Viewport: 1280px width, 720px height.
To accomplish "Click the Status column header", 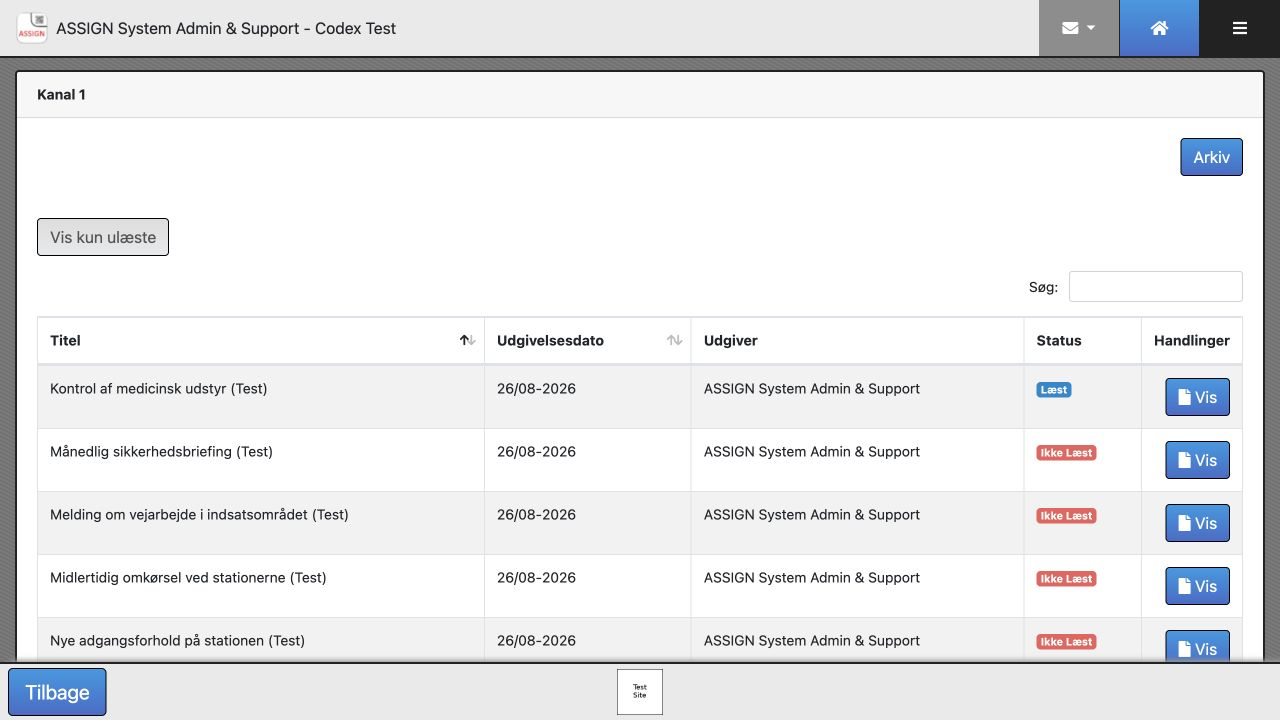I will click(x=1083, y=340).
